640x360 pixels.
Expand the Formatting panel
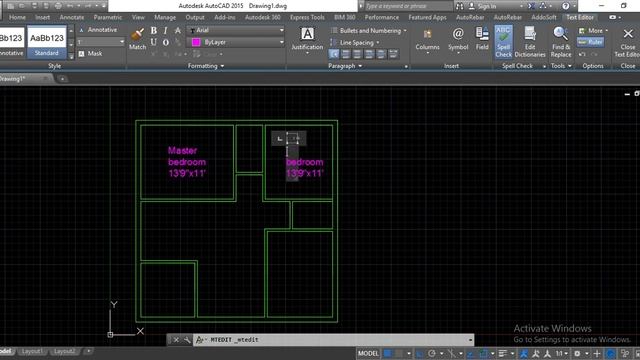point(206,66)
